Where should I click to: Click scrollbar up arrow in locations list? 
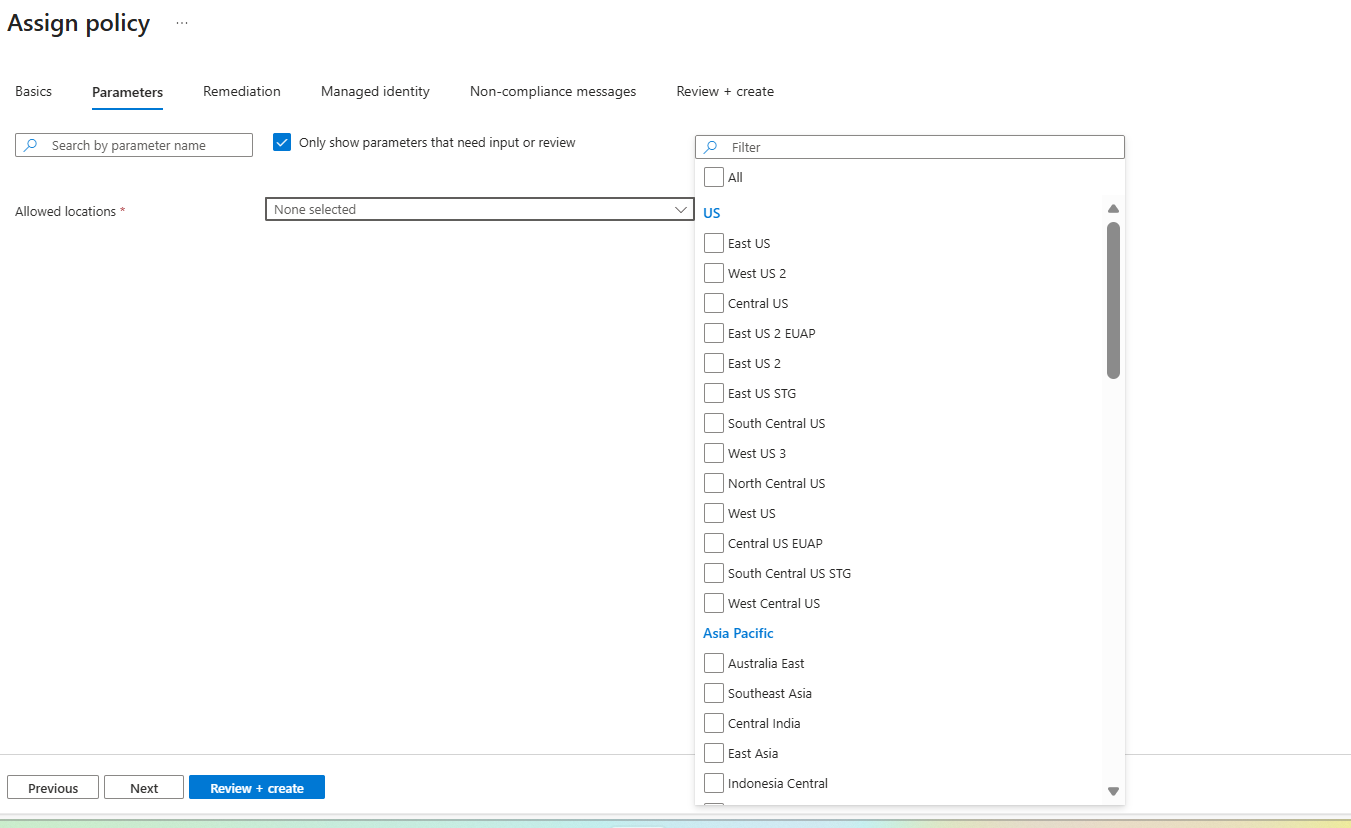click(x=1113, y=209)
